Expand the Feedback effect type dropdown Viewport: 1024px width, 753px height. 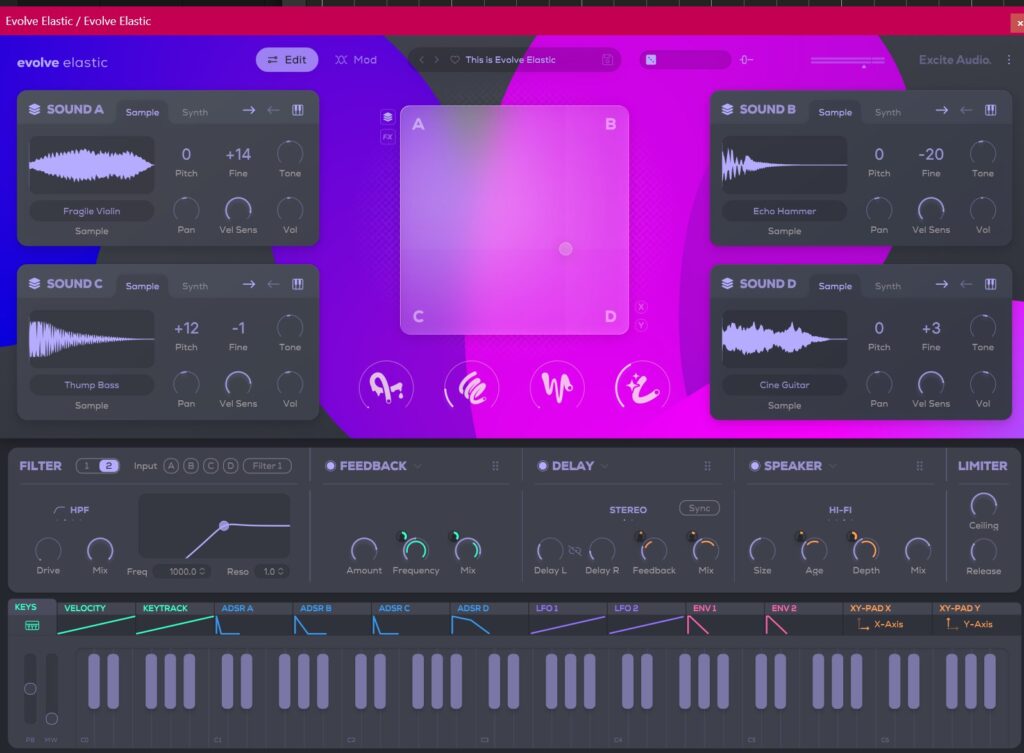[x=418, y=466]
